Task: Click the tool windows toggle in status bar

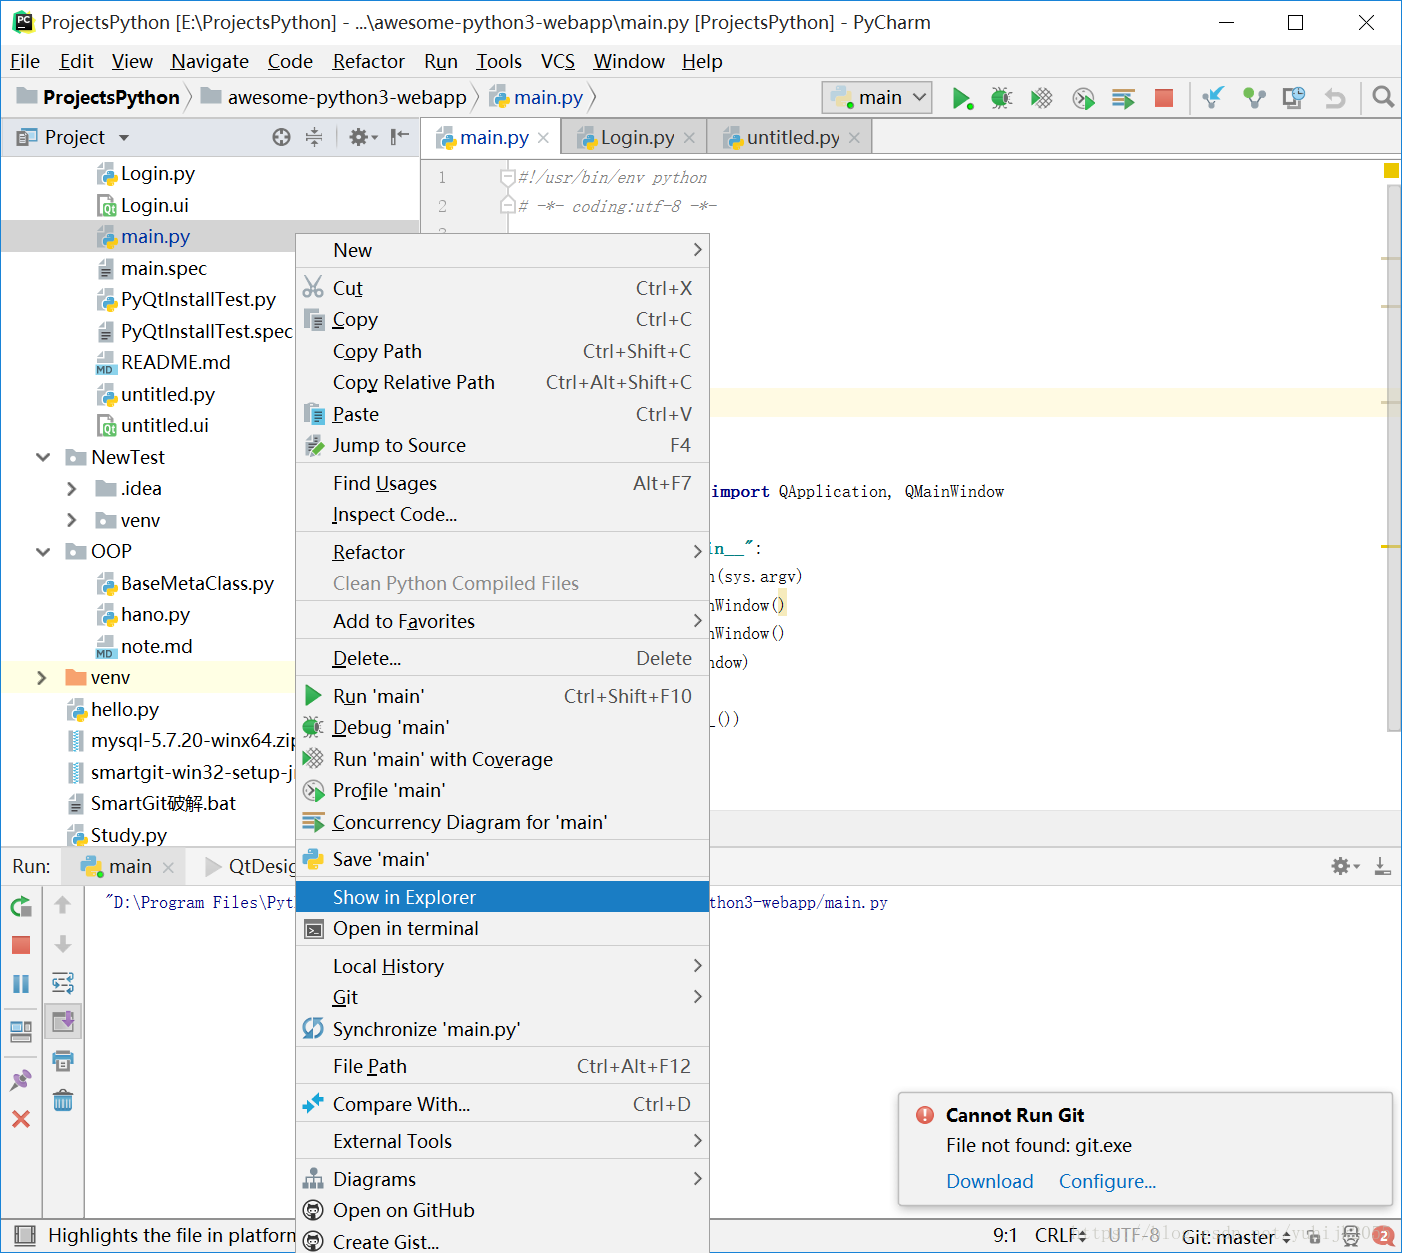Action: click(x=25, y=1235)
